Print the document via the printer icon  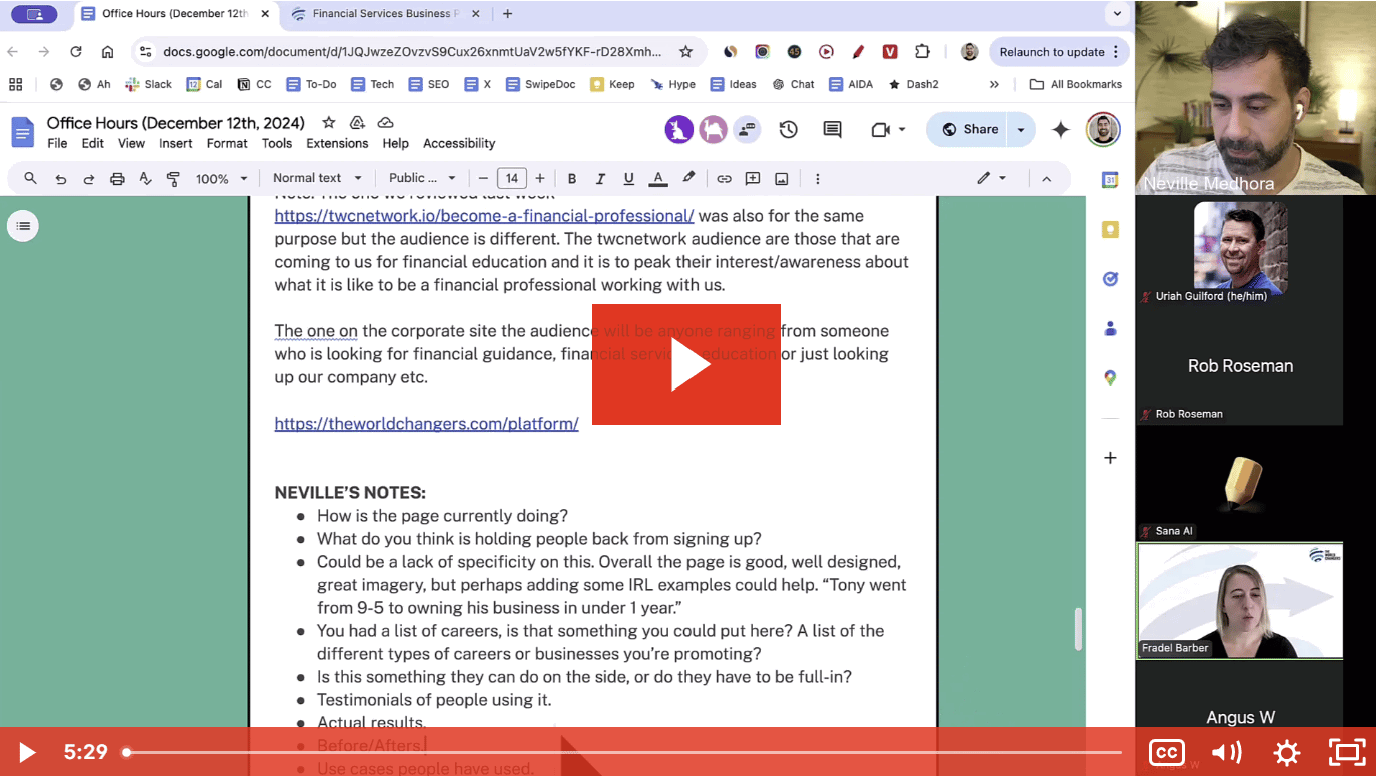117,179
